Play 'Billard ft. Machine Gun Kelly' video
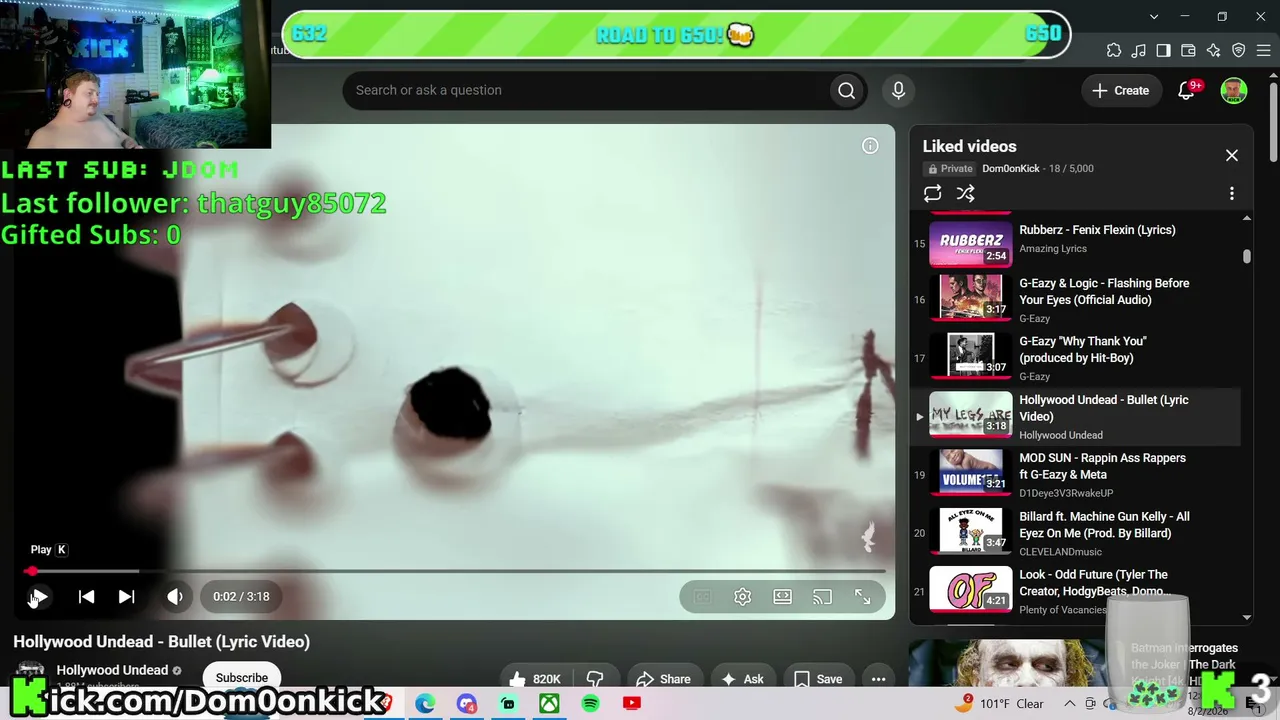Screen dimensions: 1280x720 coord(1104,525)
